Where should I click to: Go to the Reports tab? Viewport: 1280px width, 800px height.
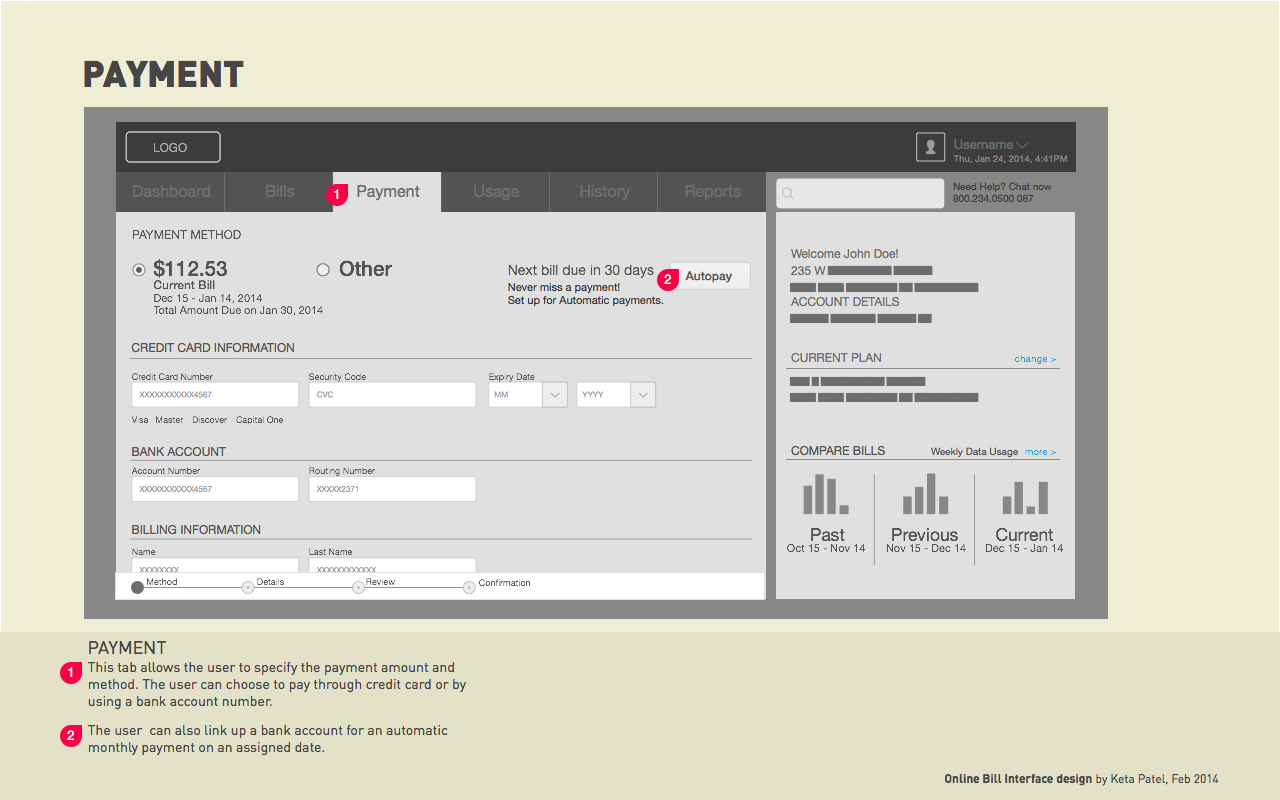click(712, 192)
